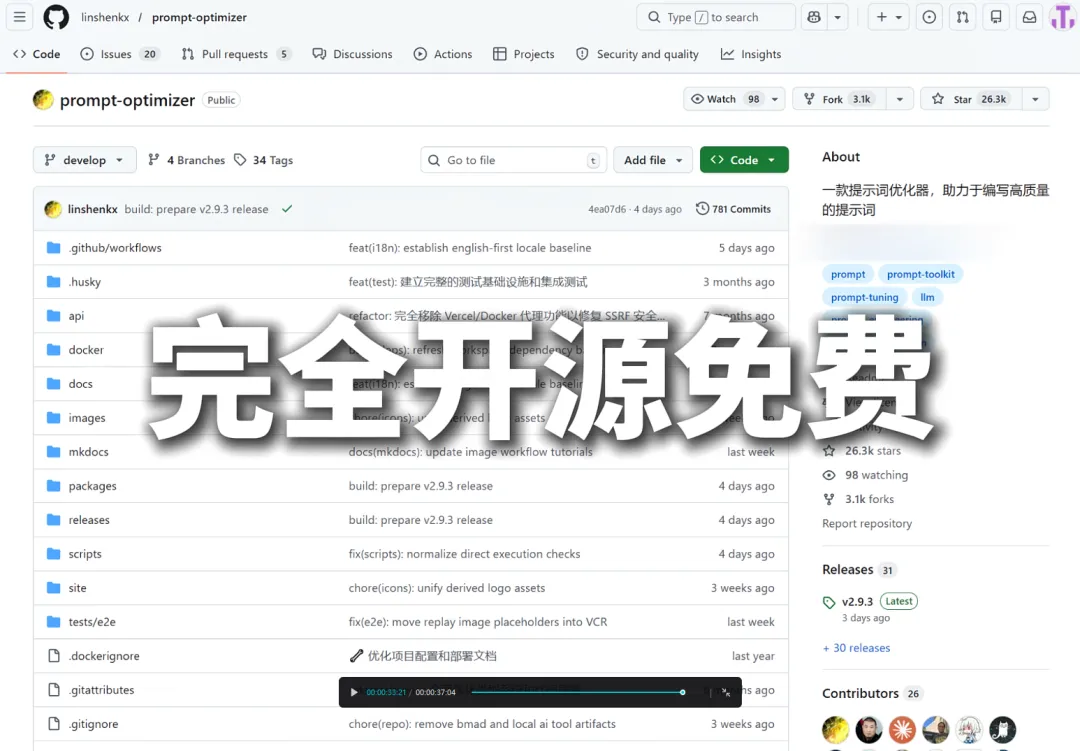Open the hamburger navigation menu
This screenshot has width=1080, height=751.
[x=20, y=17]
